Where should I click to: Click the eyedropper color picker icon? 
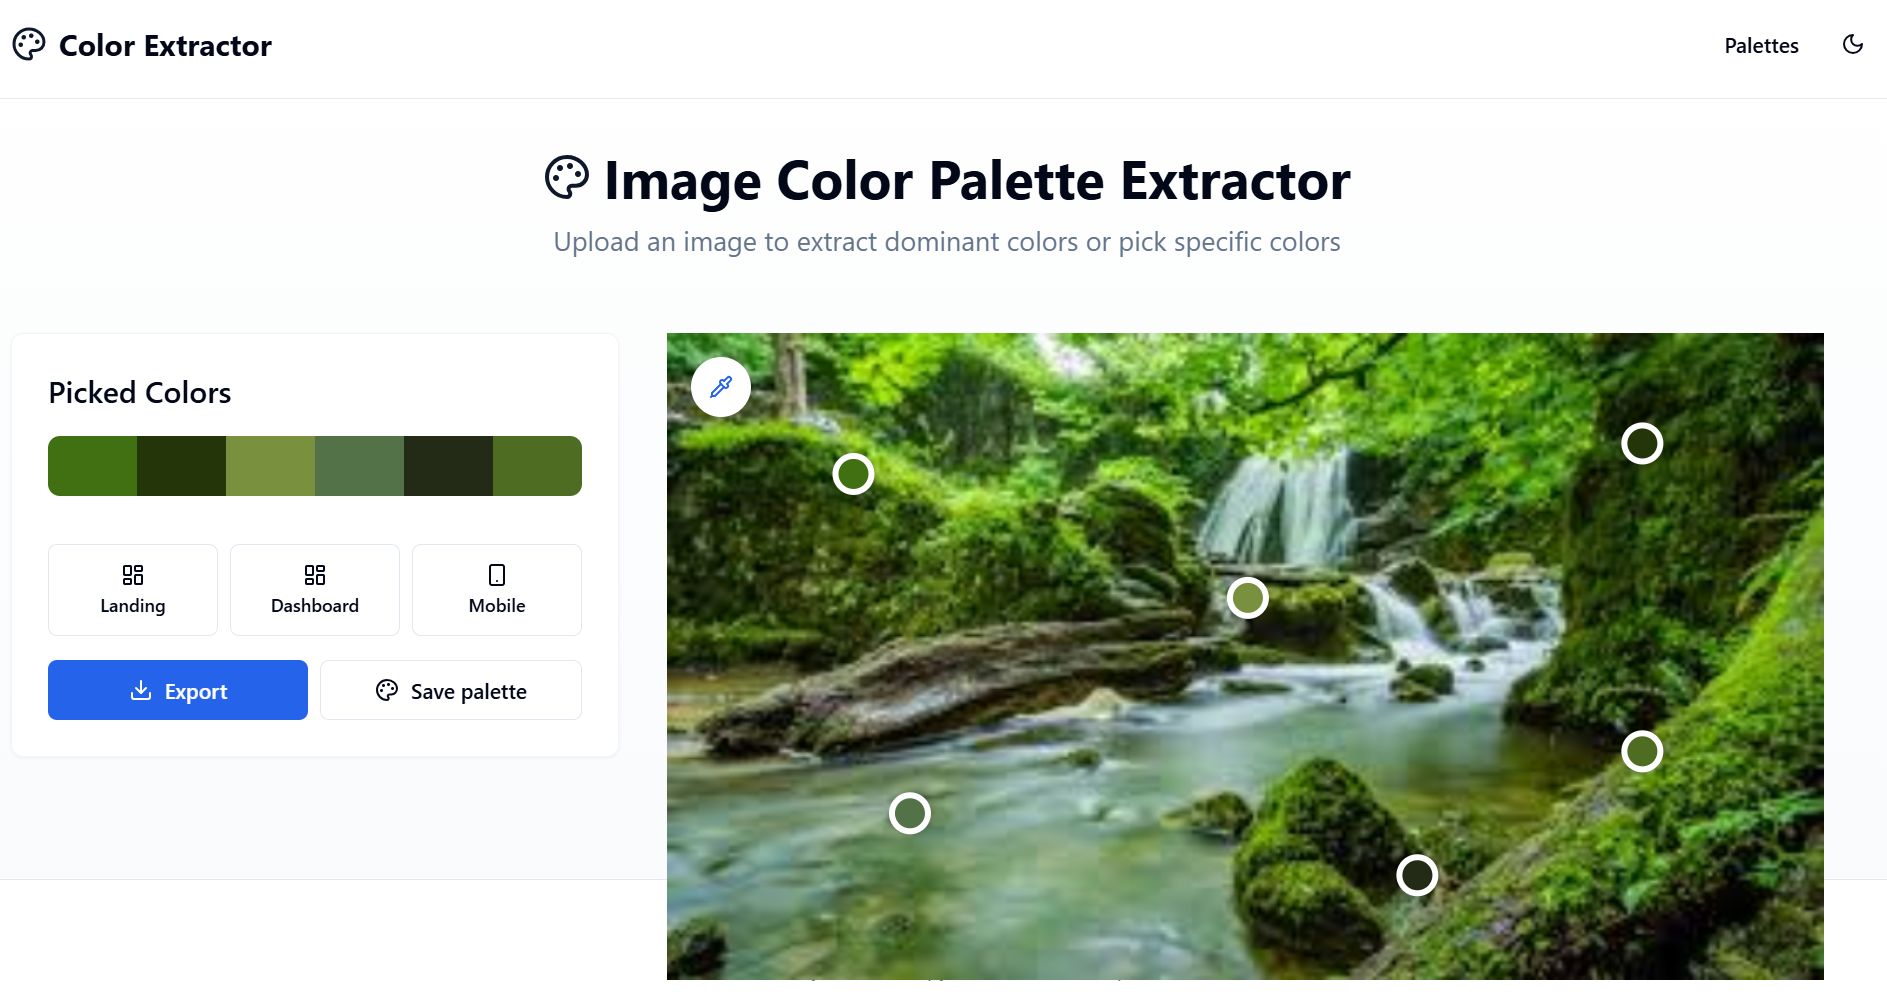(x=721, y=387)
